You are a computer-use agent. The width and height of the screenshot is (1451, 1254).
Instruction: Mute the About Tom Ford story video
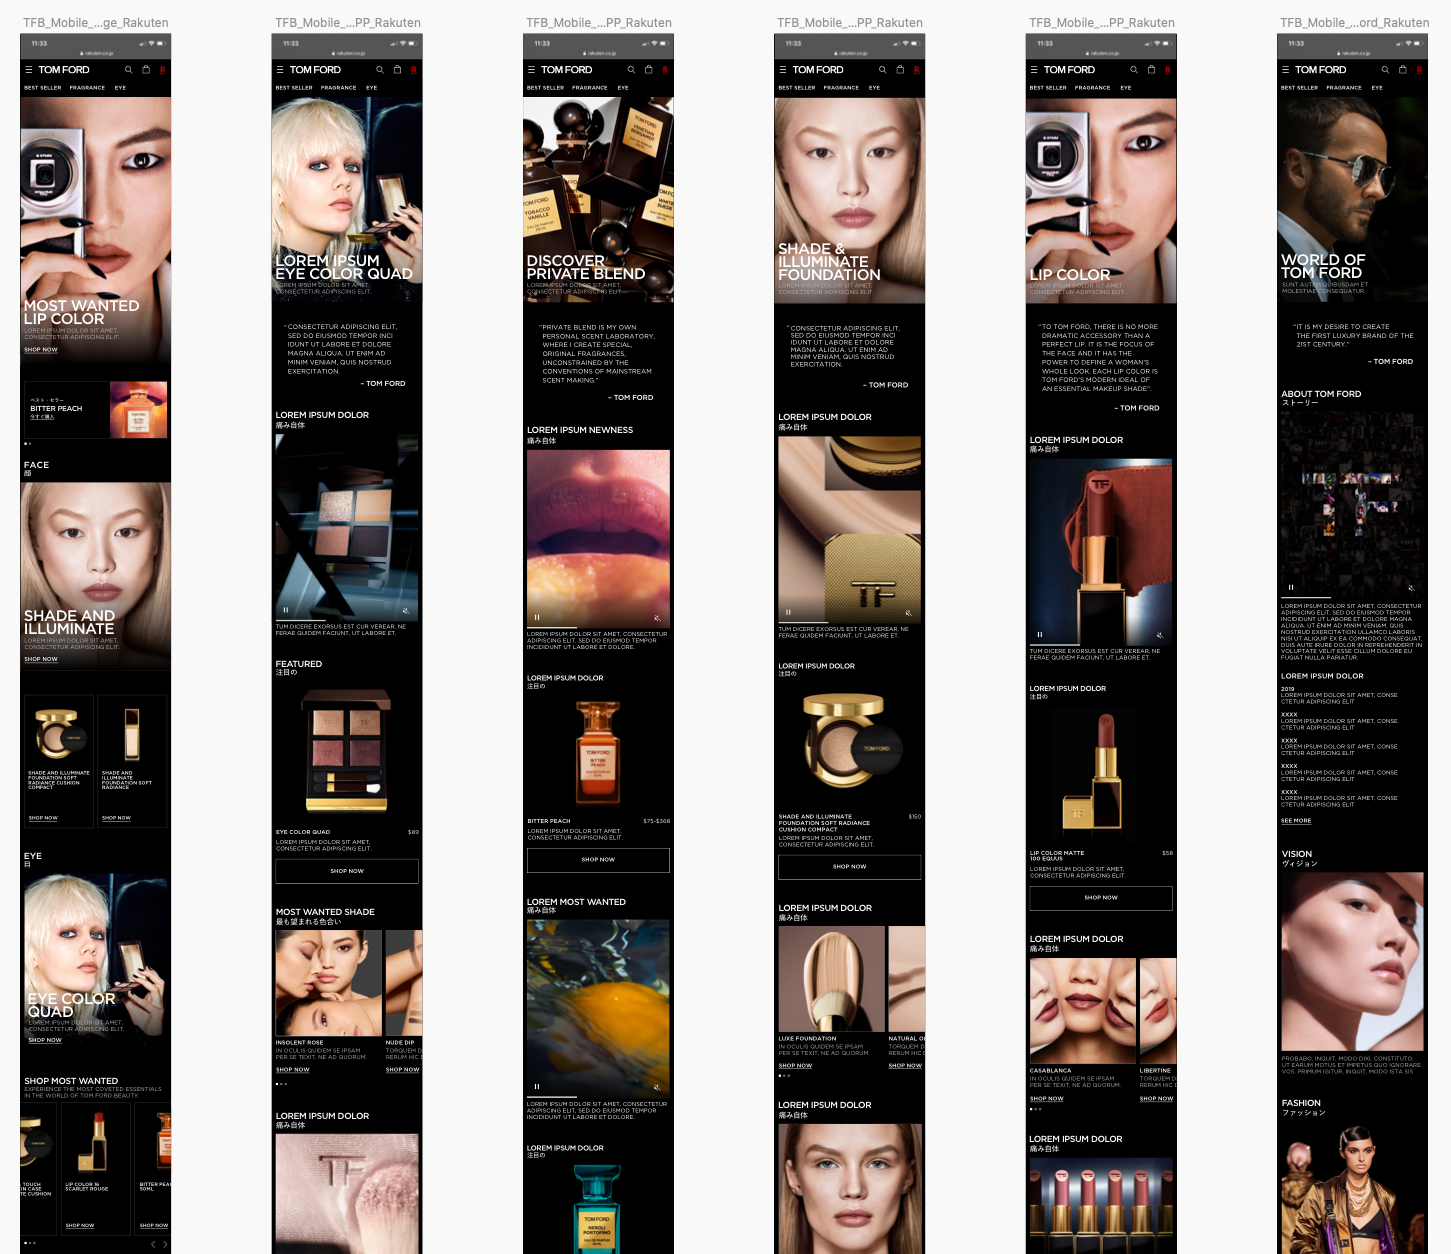coord(1411,587)
